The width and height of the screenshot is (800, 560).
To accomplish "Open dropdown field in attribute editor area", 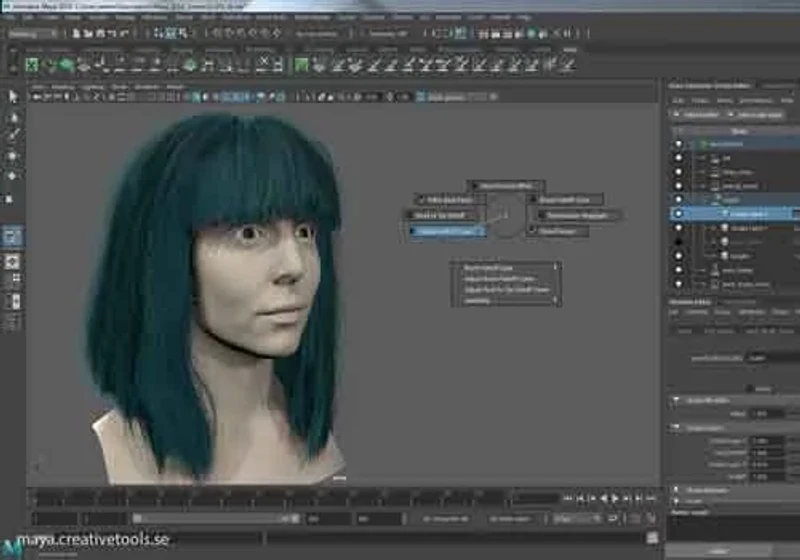I will (772, 358).
